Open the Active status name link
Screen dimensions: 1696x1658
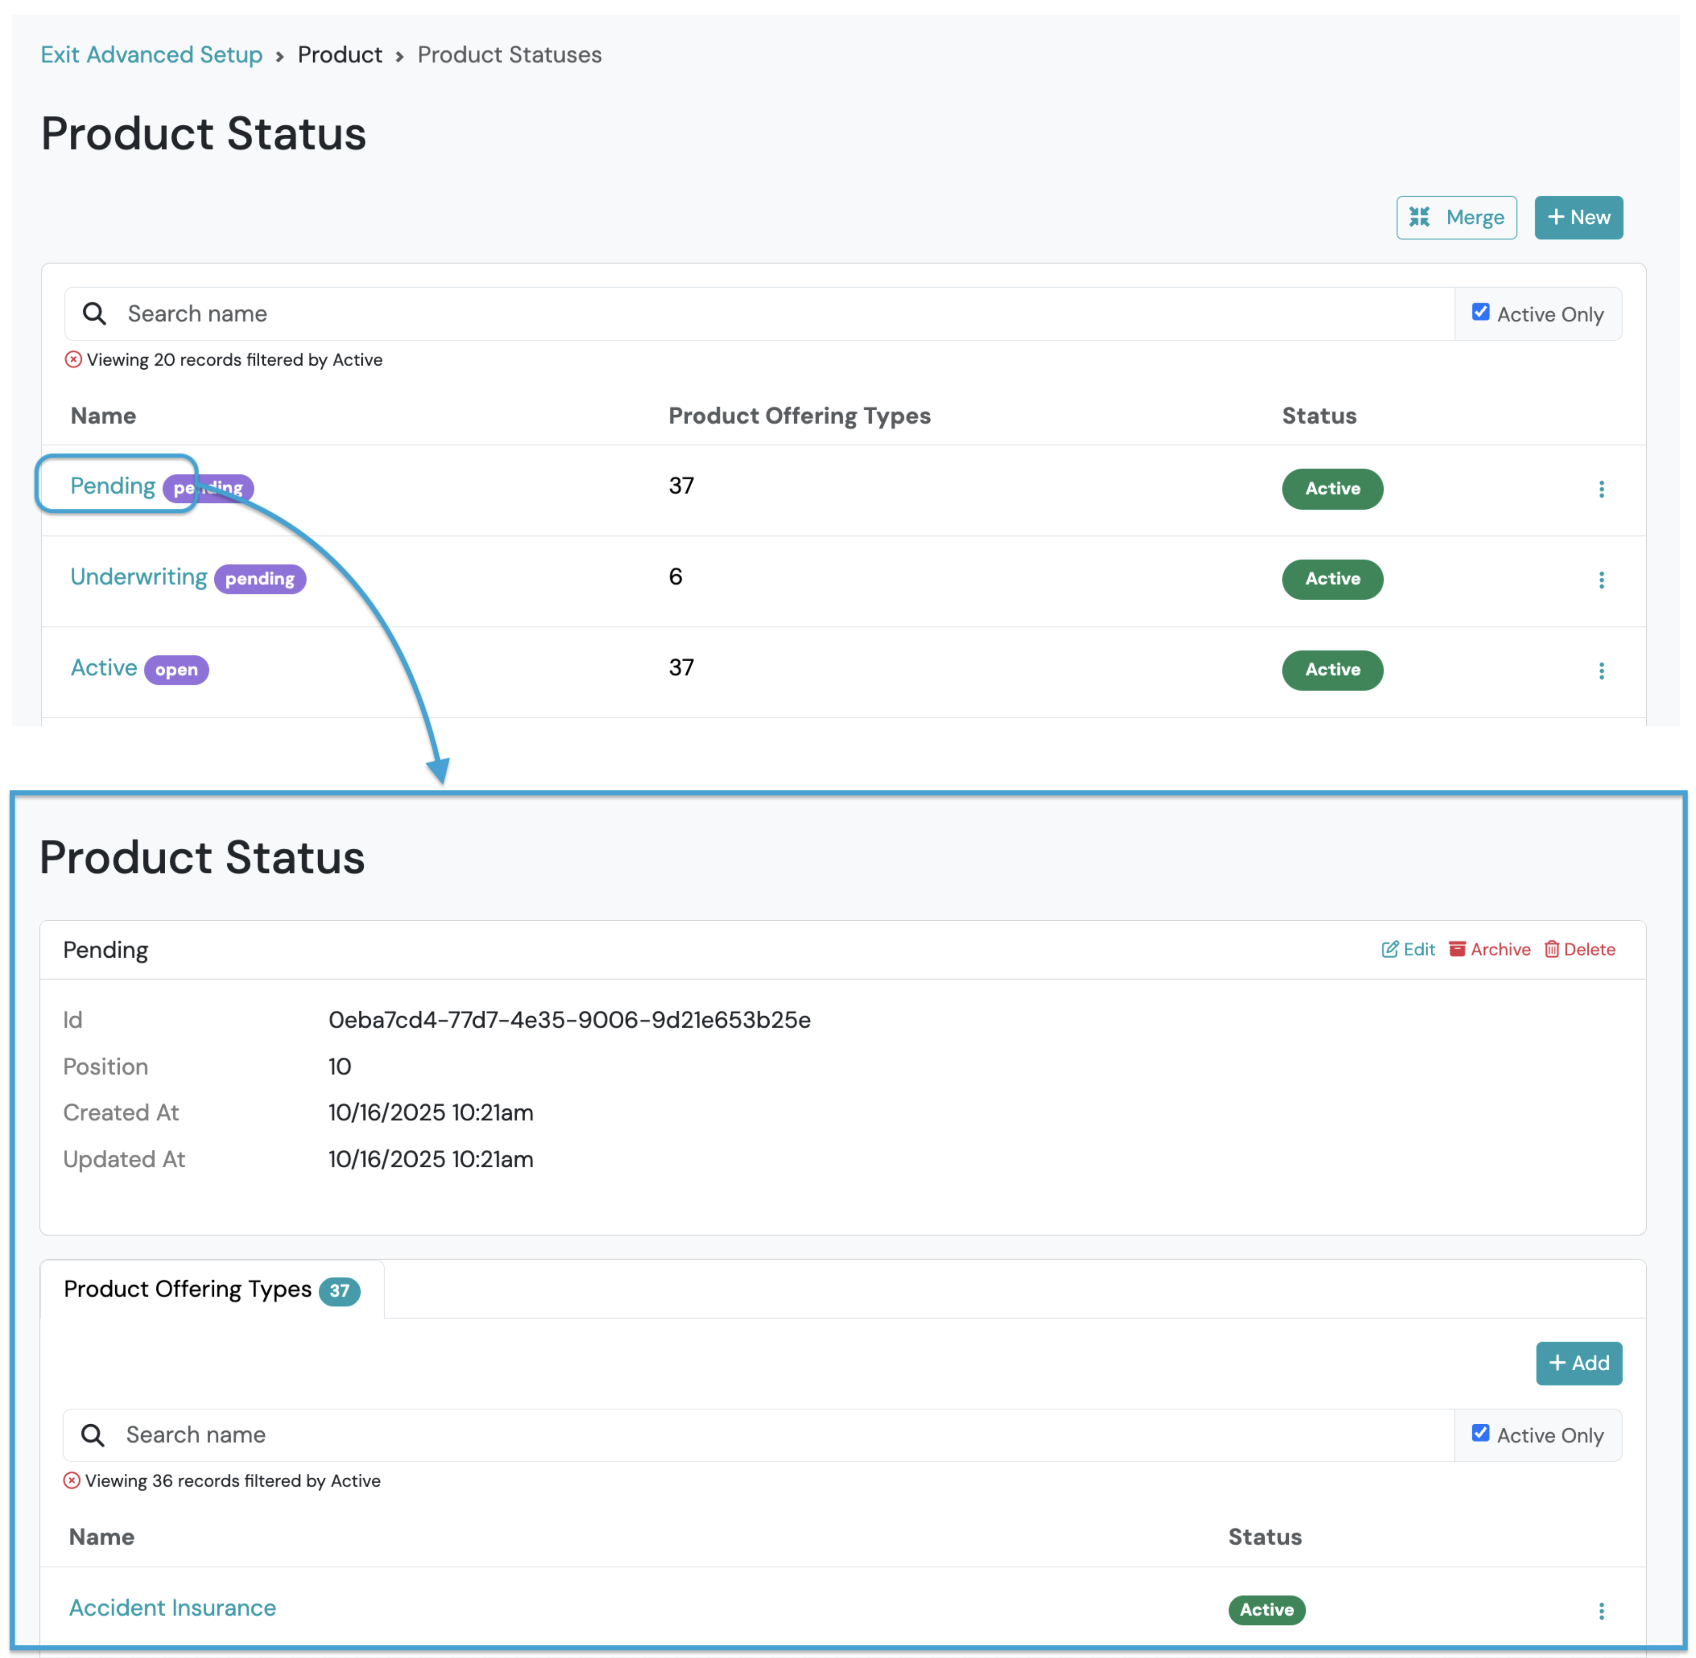104,668
